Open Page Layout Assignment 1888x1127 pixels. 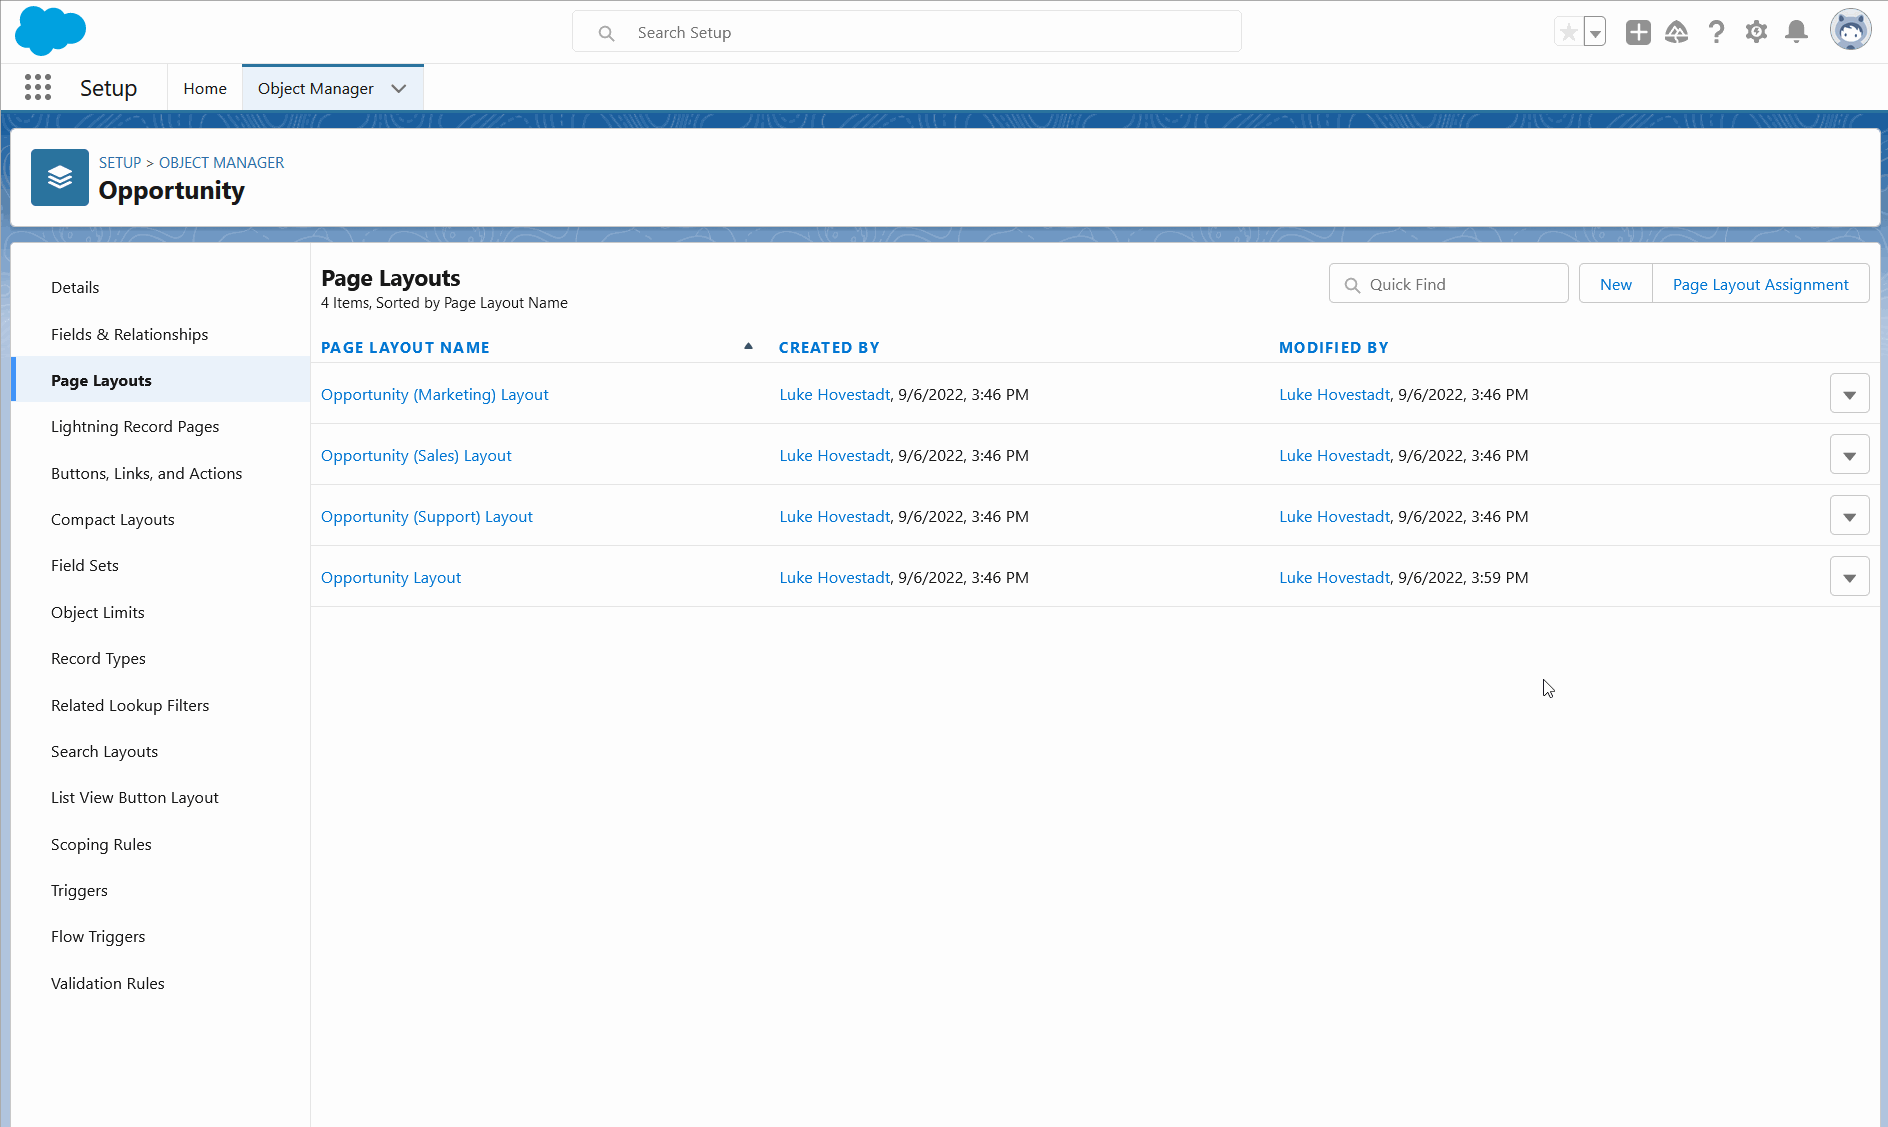click(x=1761, y=284)
